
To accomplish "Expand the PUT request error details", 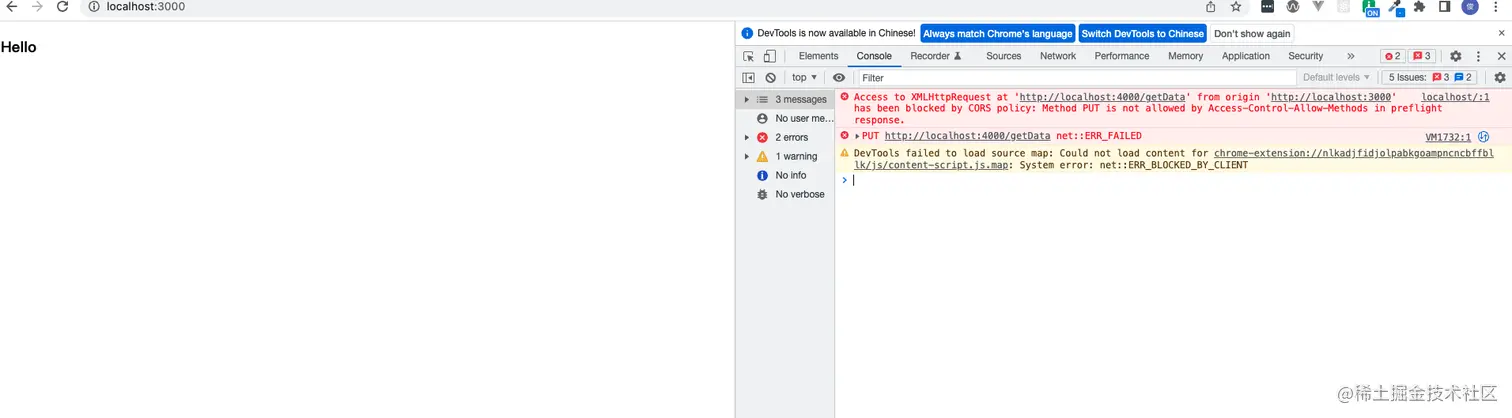I will coord(857,136).
